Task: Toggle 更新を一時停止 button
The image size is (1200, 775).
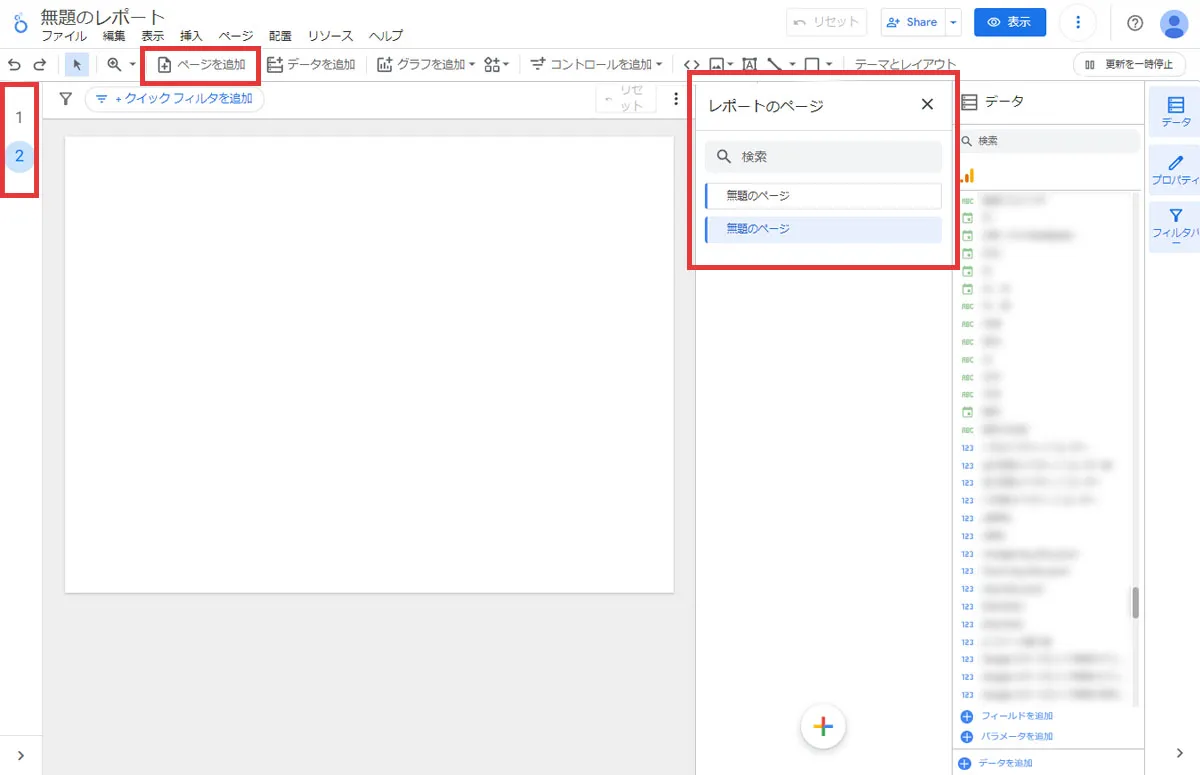Action: coord(1129,65)
